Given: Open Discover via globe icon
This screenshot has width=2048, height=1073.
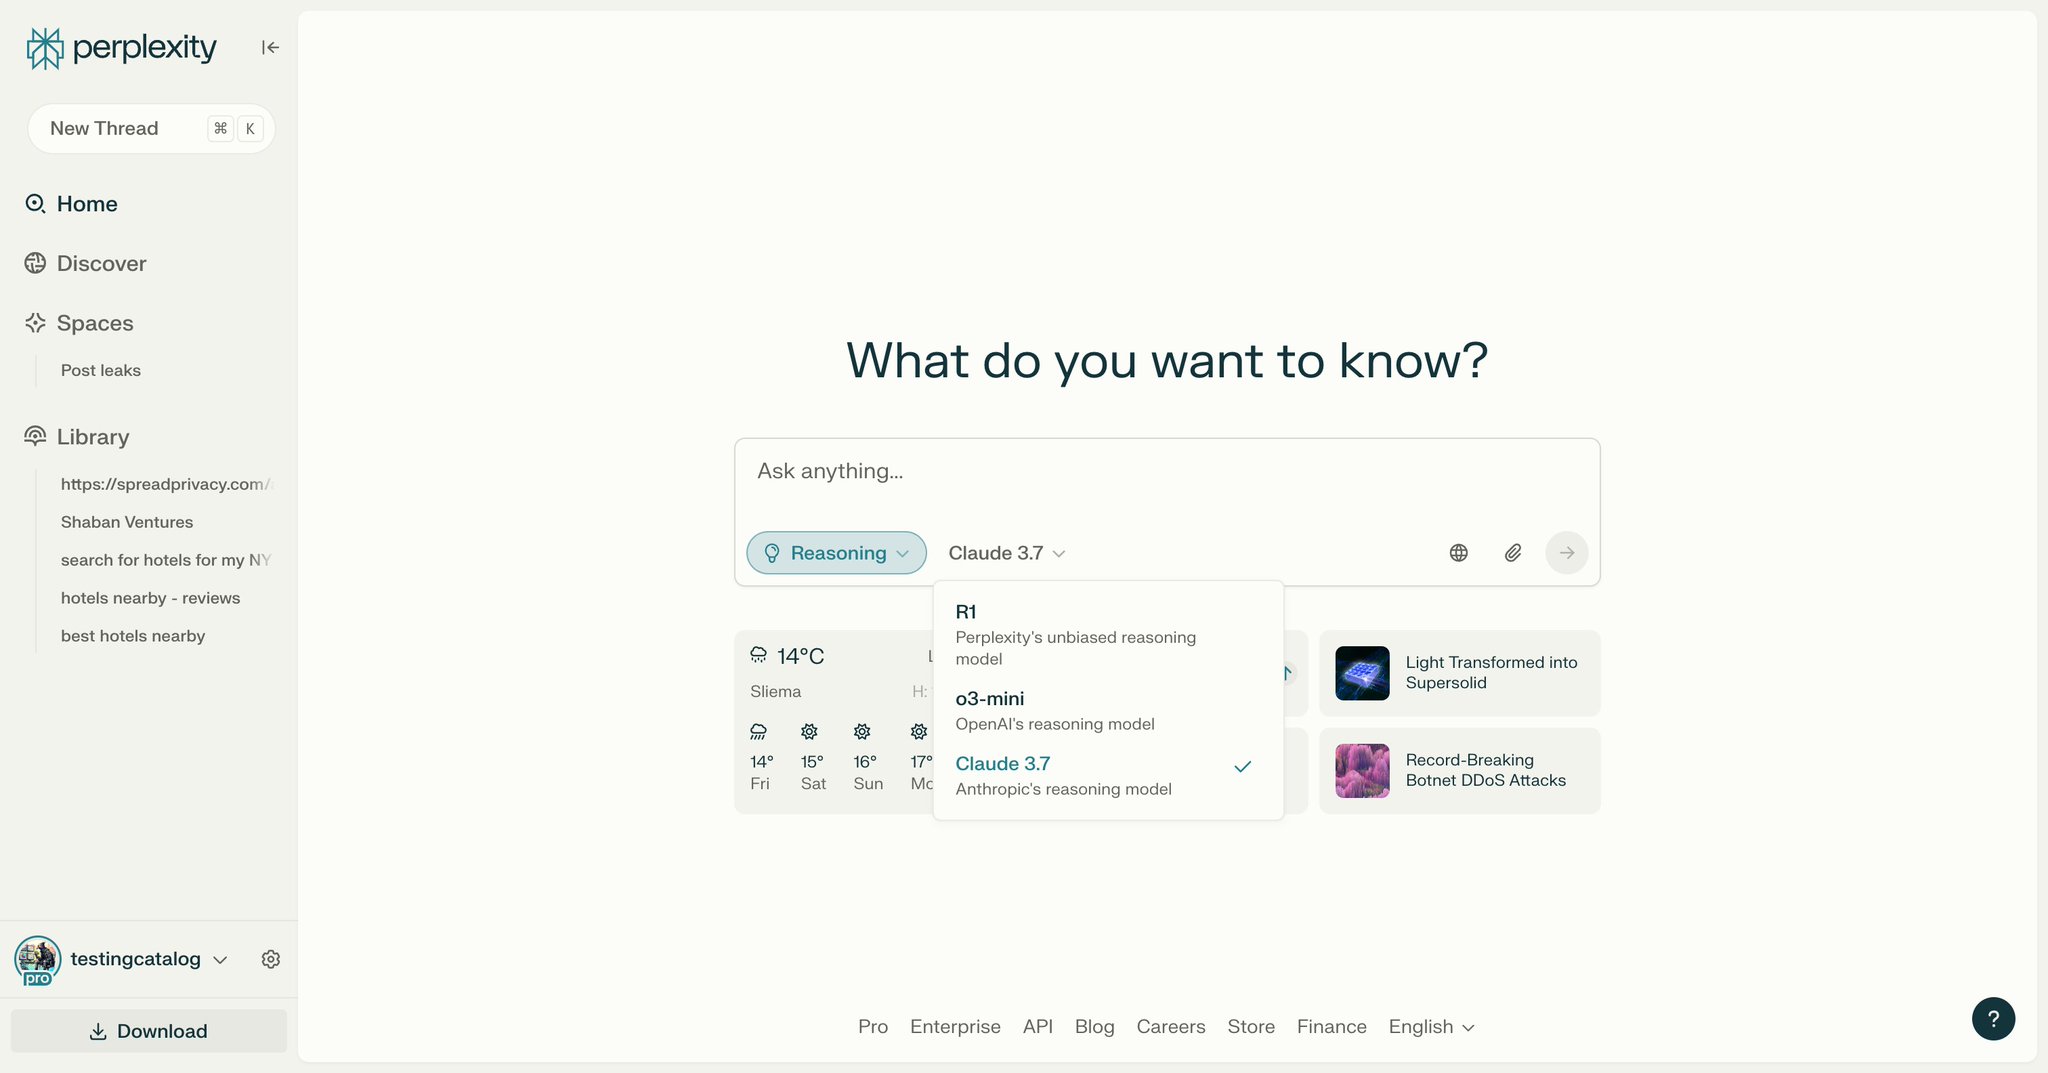Looking at the screenshot, I should (x=35, y=263).
